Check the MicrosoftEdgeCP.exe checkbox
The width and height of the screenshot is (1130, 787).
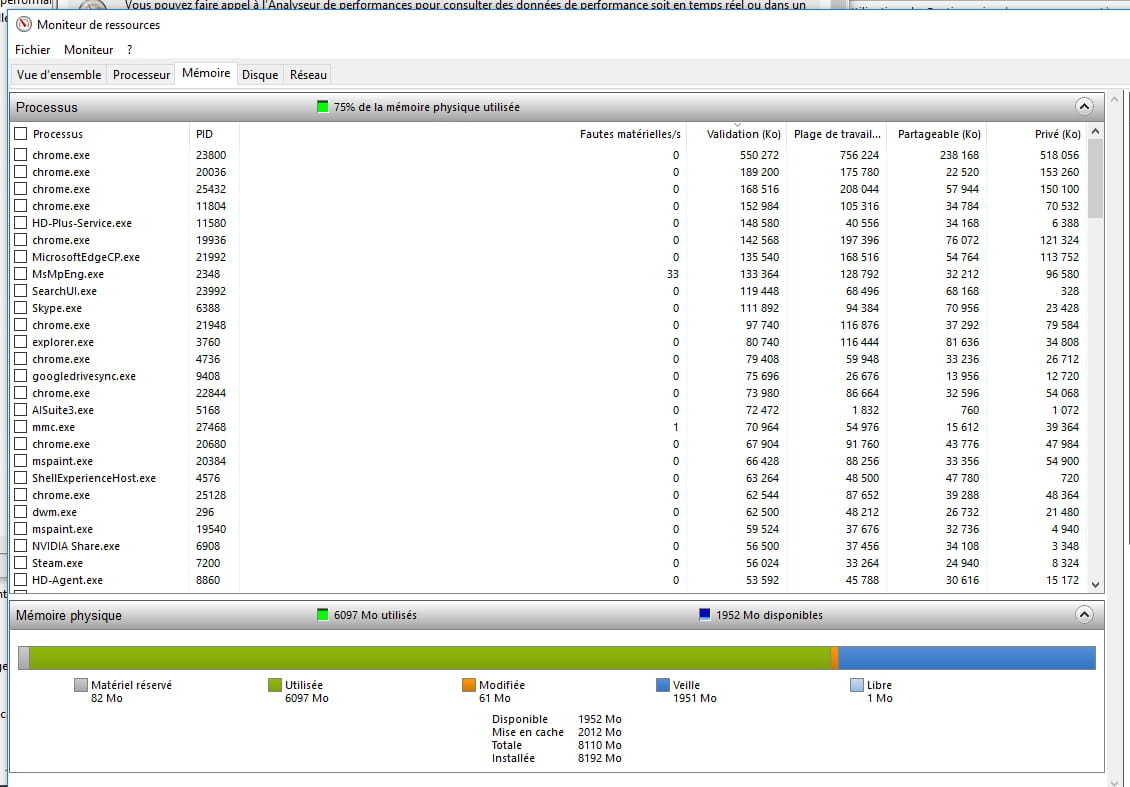coord(21,257)
